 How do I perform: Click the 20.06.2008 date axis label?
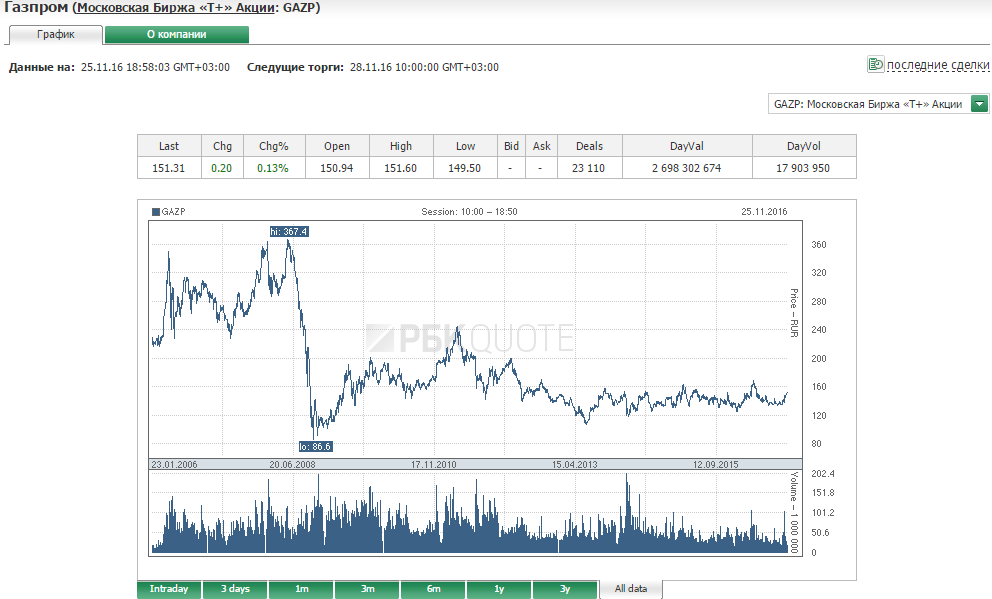coord(292,464)
